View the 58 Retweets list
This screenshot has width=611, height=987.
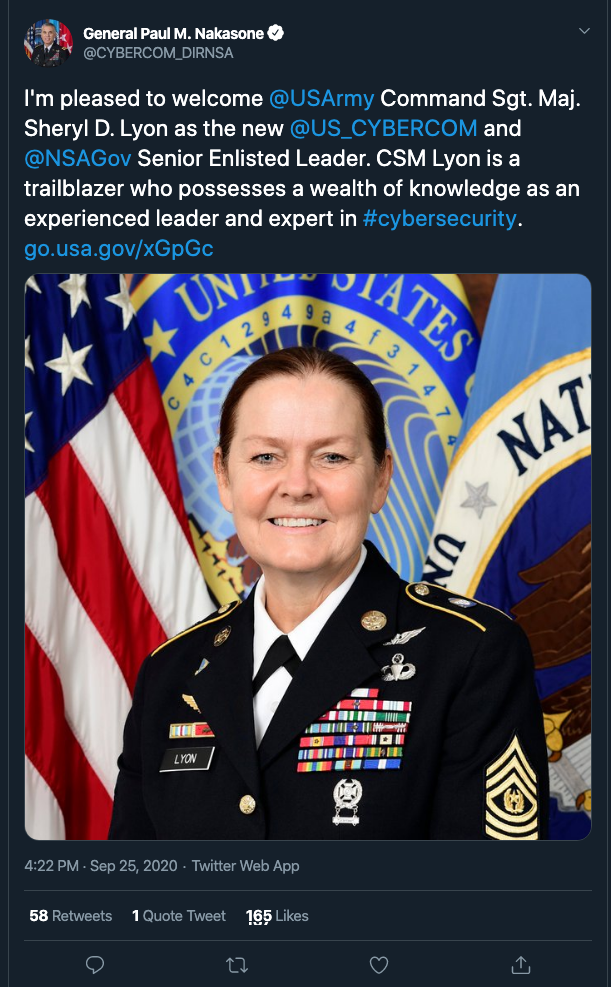(x=70, y=916)
